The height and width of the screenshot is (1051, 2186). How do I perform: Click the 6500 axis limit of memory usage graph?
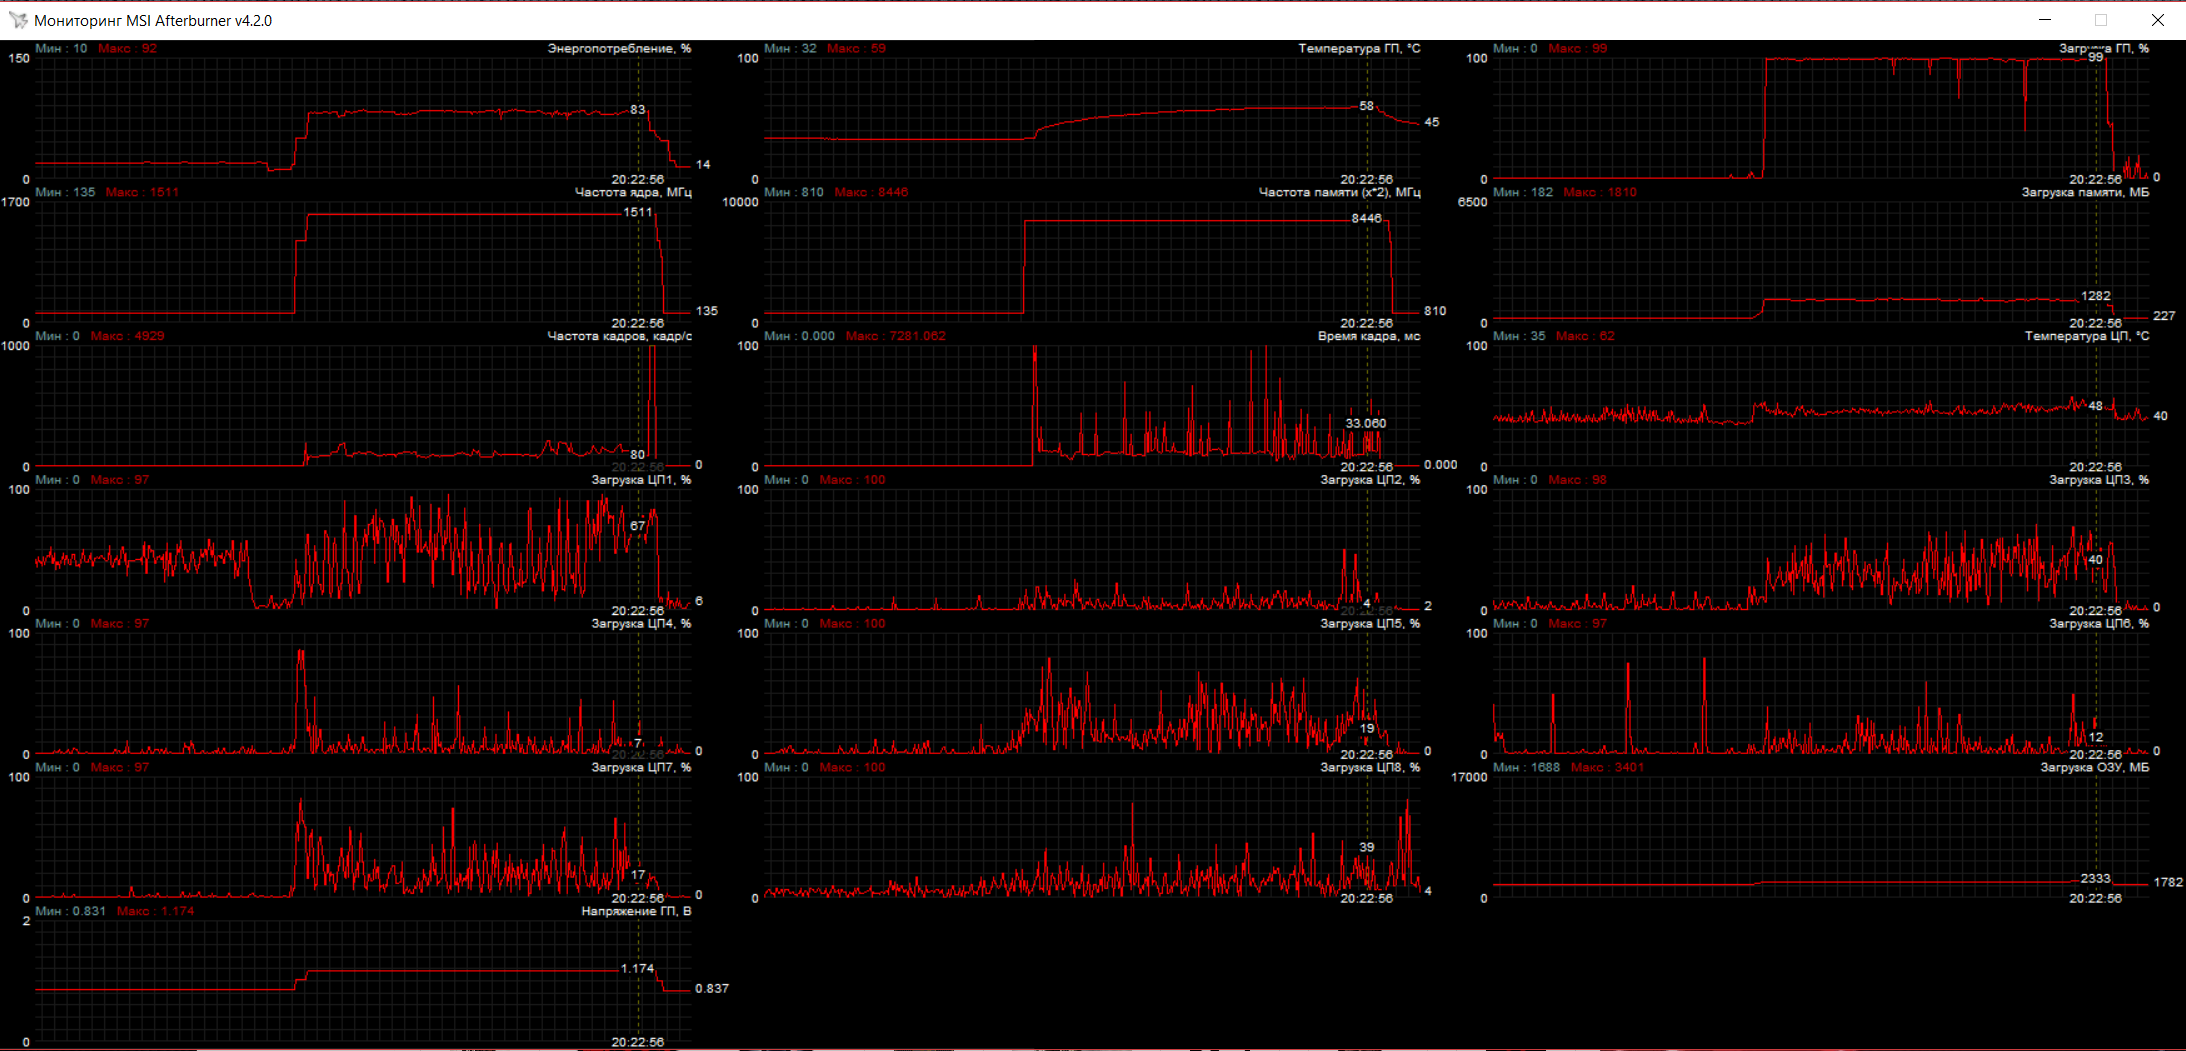pyautogui.click(x=1473, y=202)
